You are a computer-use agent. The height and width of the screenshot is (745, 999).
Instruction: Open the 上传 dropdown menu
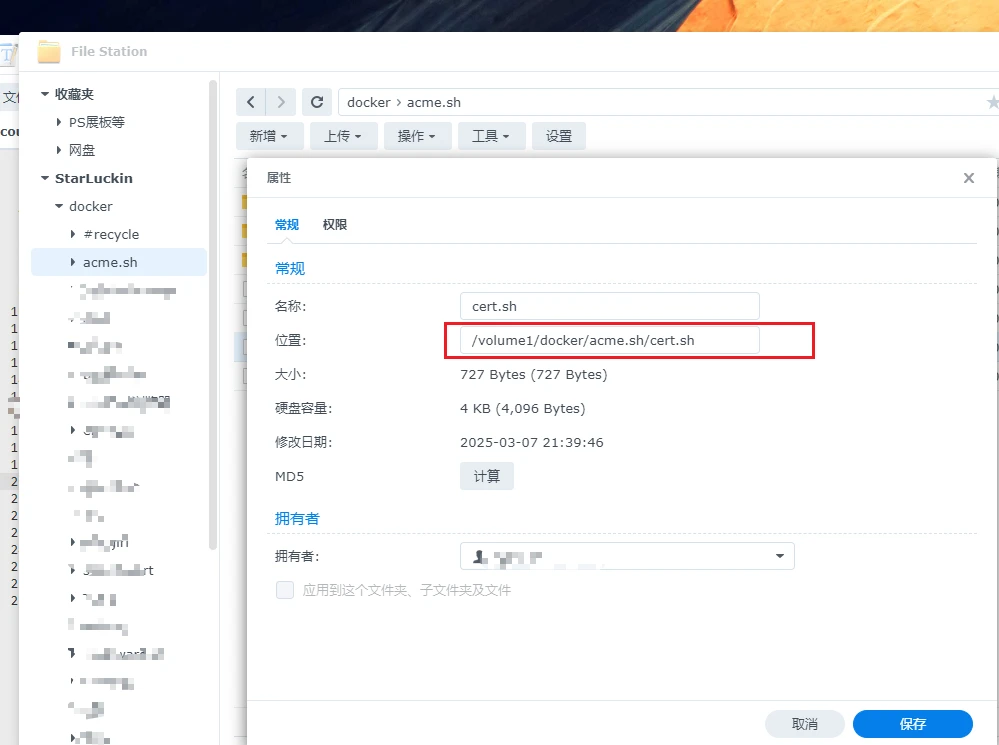point(343,136)
